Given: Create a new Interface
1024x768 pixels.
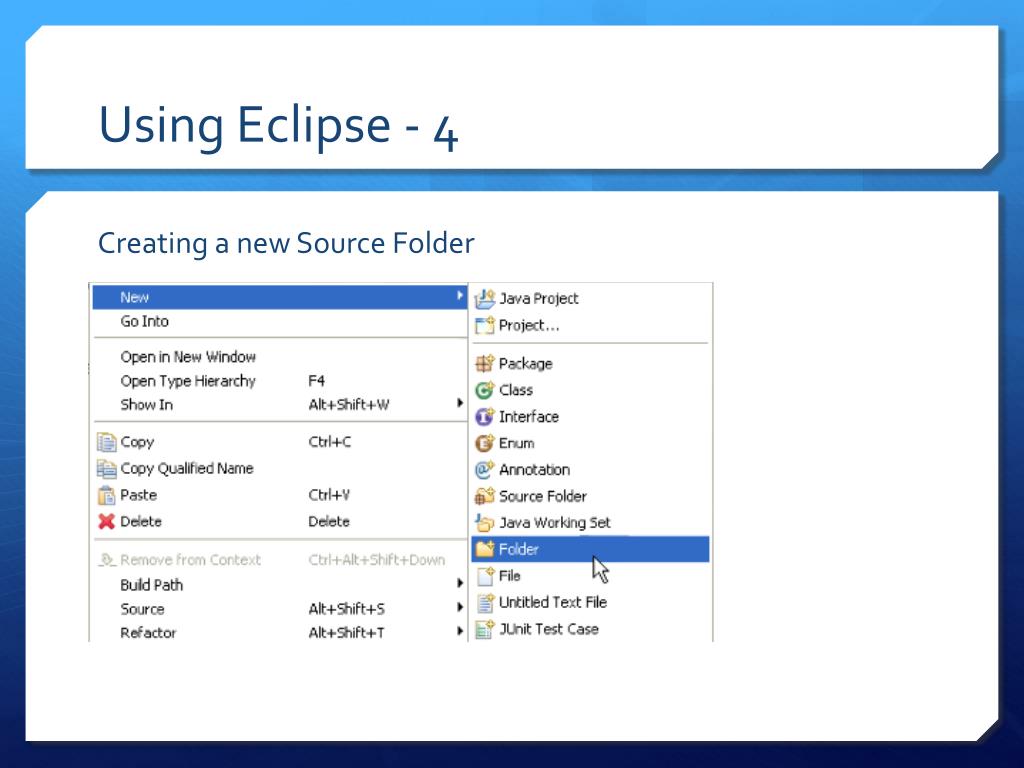Looking at the screenshot, I should click(x=590, y=417).
